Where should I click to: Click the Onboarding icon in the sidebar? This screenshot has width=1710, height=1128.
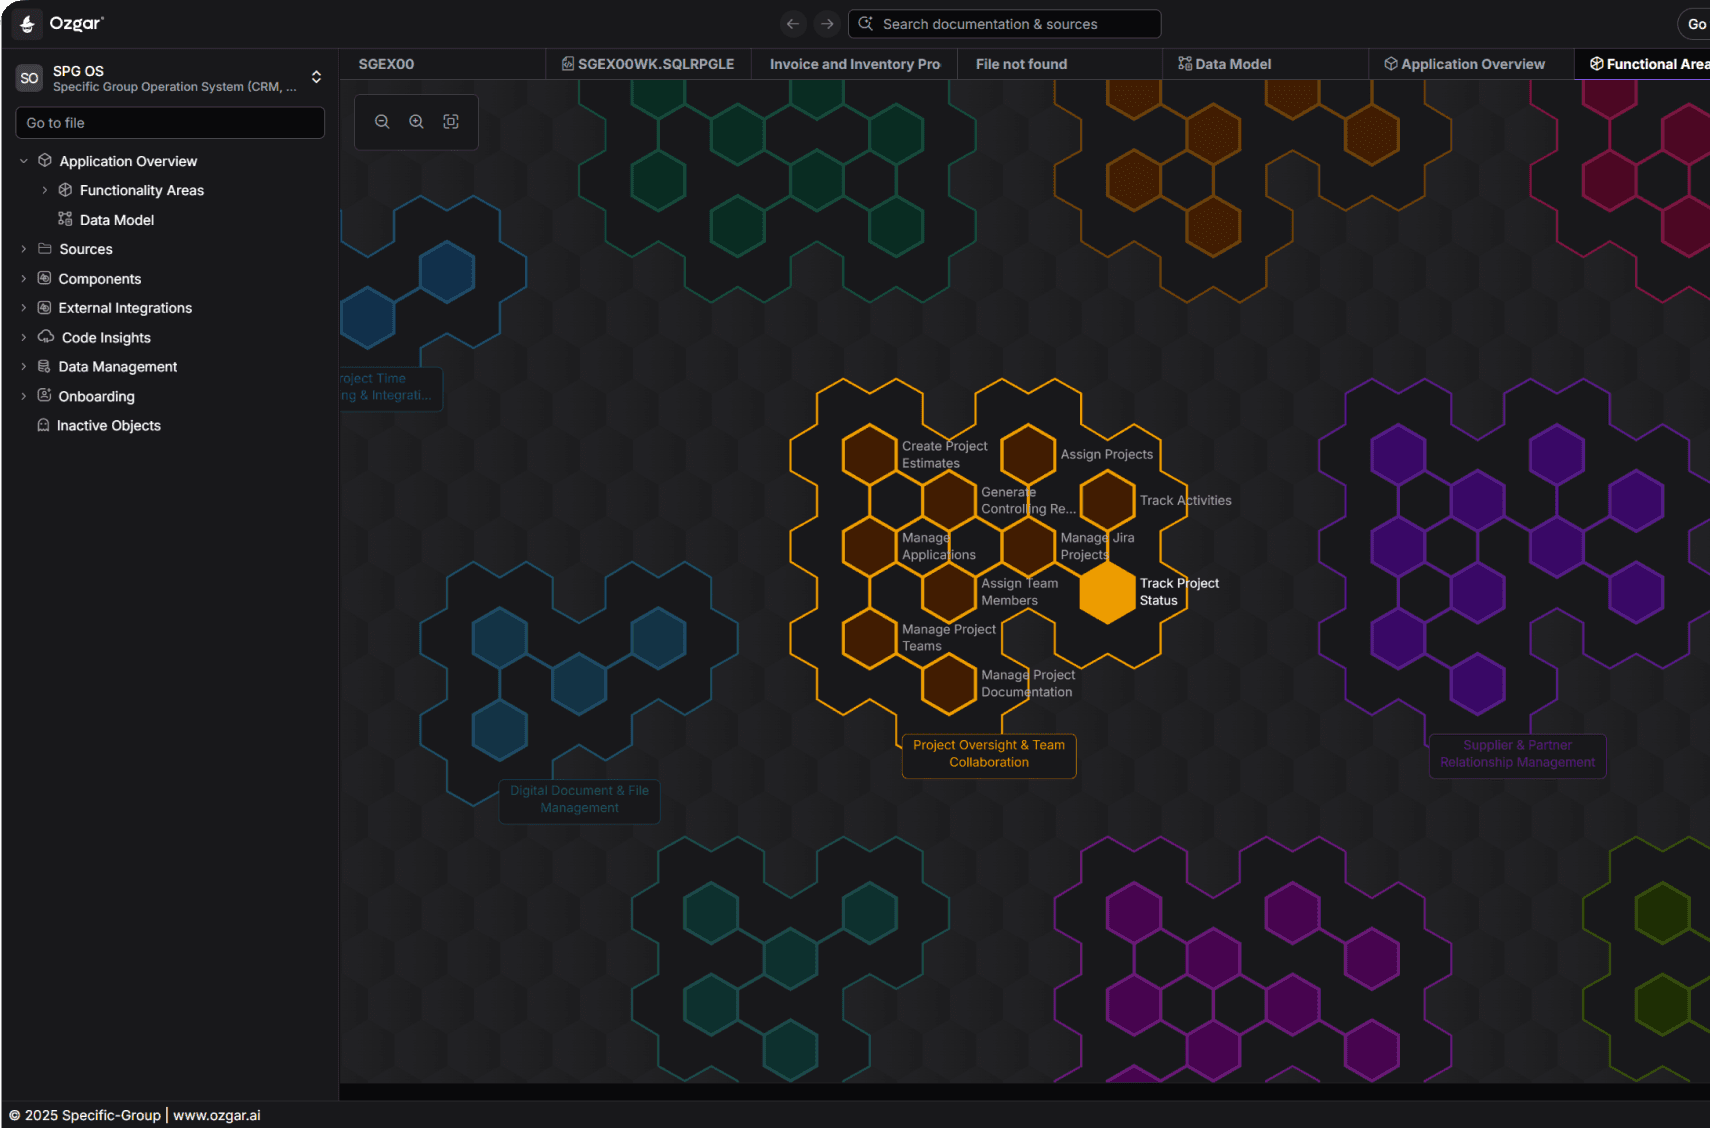pos(45,396)
